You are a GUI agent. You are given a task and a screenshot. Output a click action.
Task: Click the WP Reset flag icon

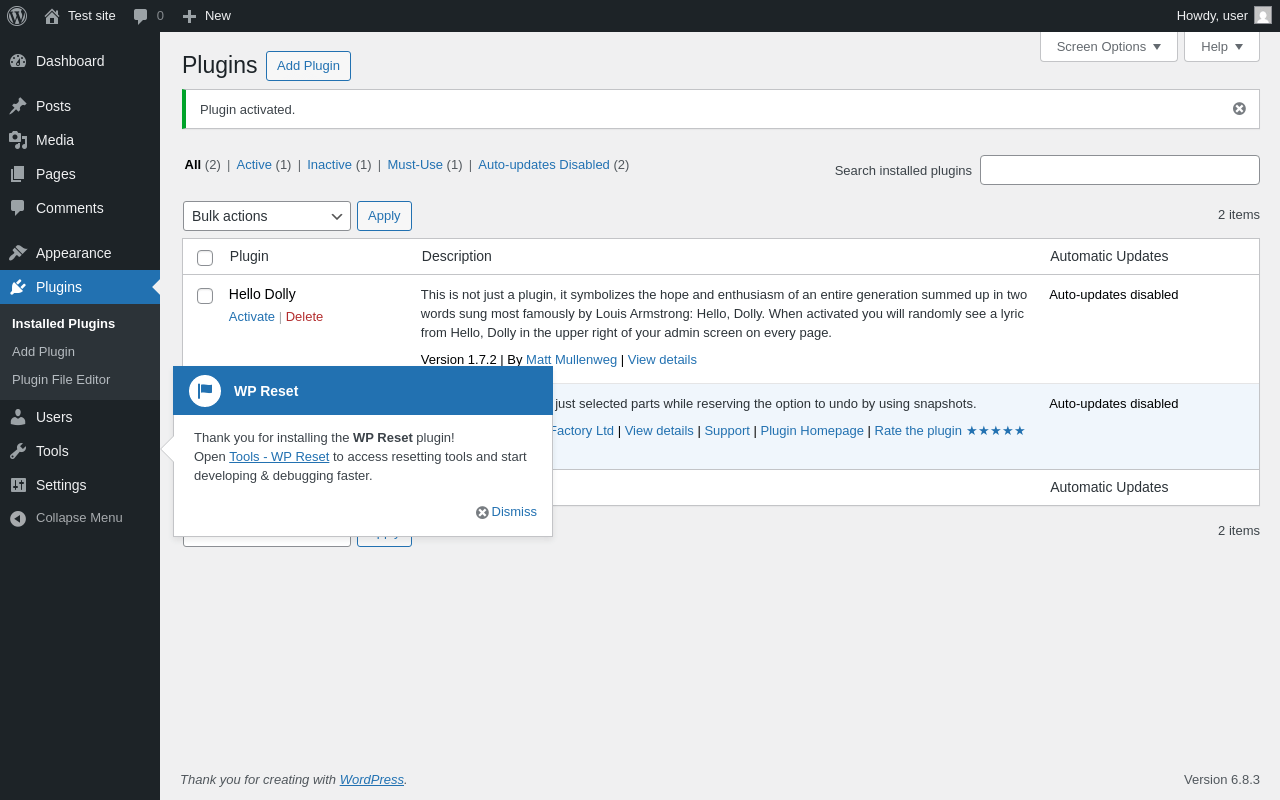(205, 391)
